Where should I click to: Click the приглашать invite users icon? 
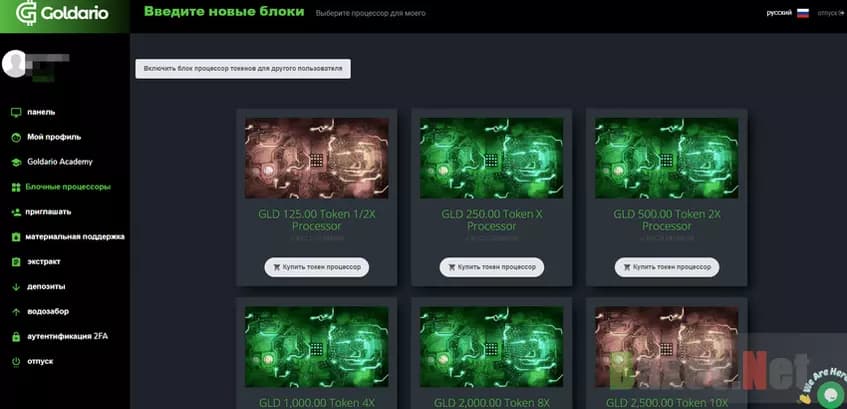(16, 212)
